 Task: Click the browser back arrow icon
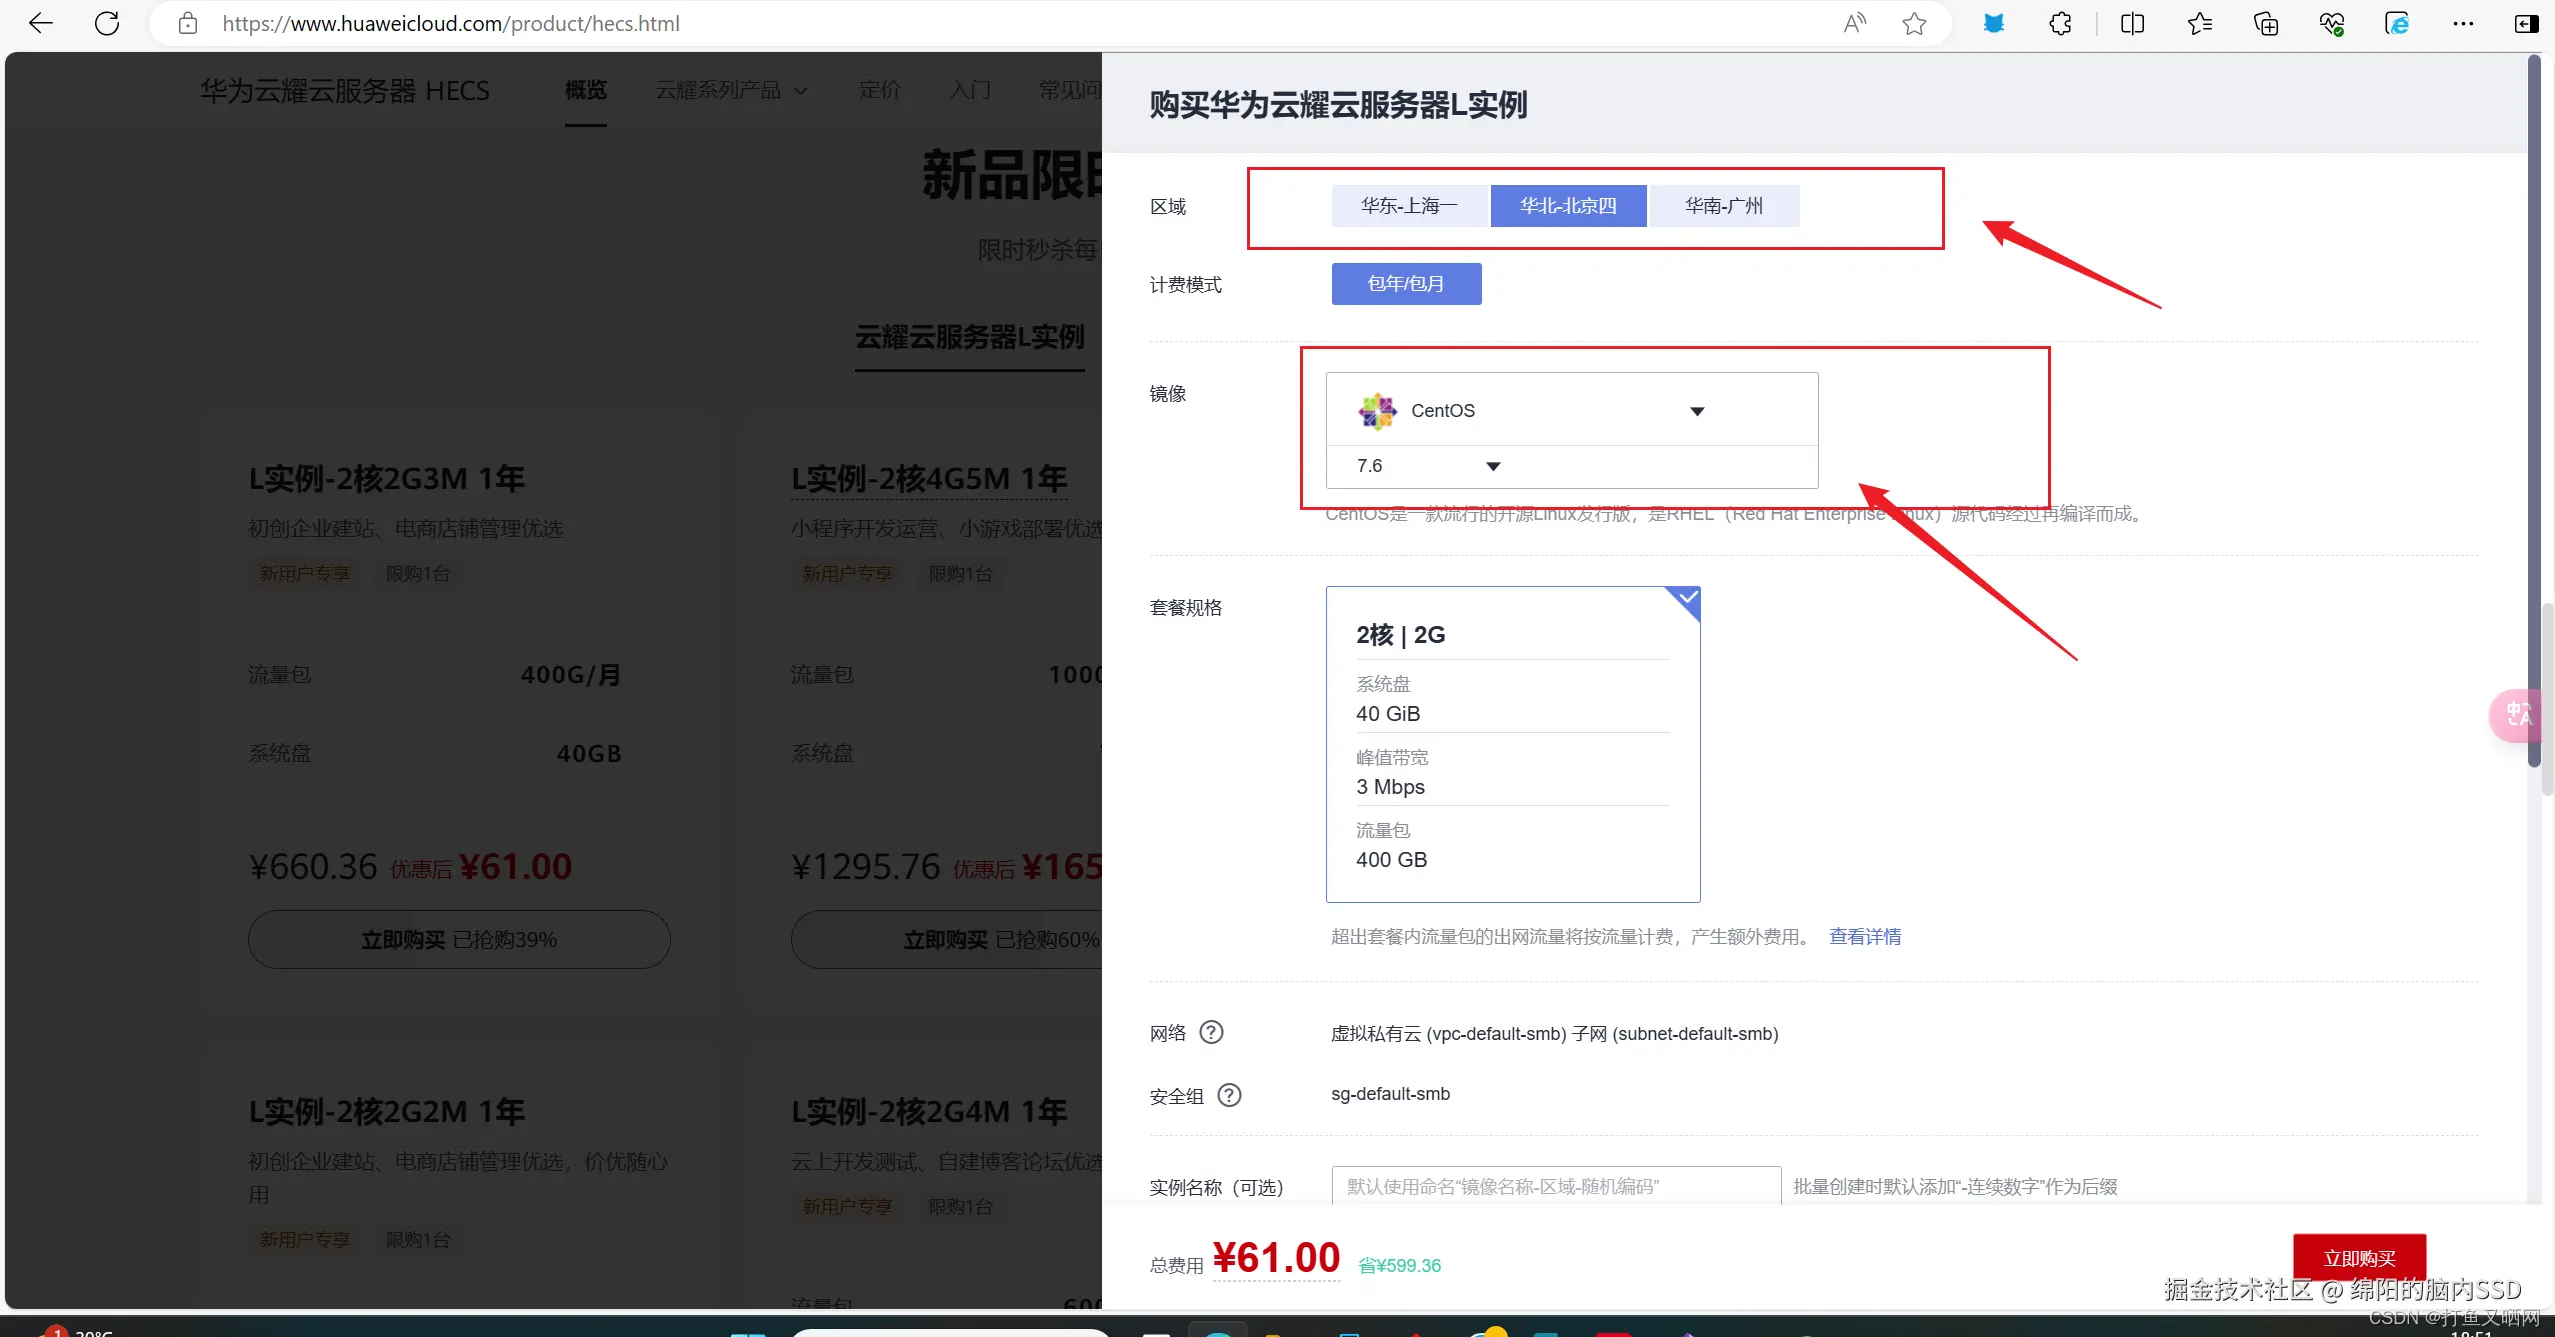pos(40,23)
